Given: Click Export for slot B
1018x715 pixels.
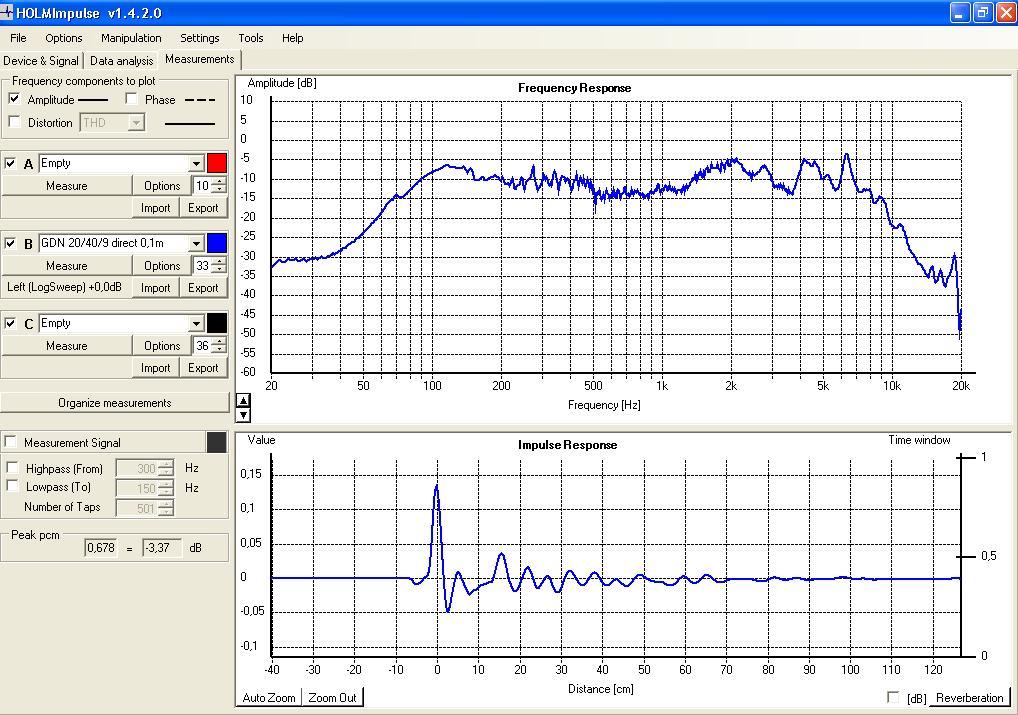Looking at the screenshot, I should pos(203,288).
